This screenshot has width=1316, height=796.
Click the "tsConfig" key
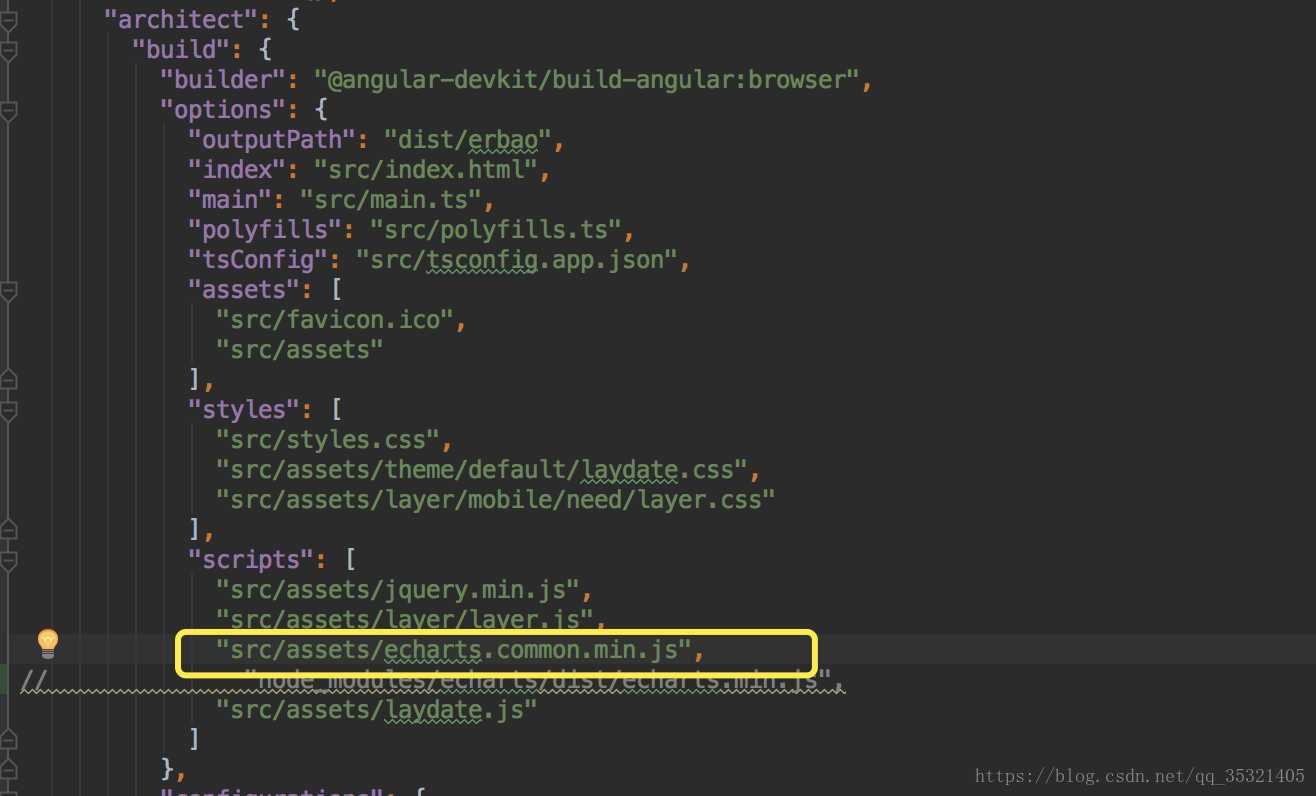pyautogui.click(x=258, y=259)
